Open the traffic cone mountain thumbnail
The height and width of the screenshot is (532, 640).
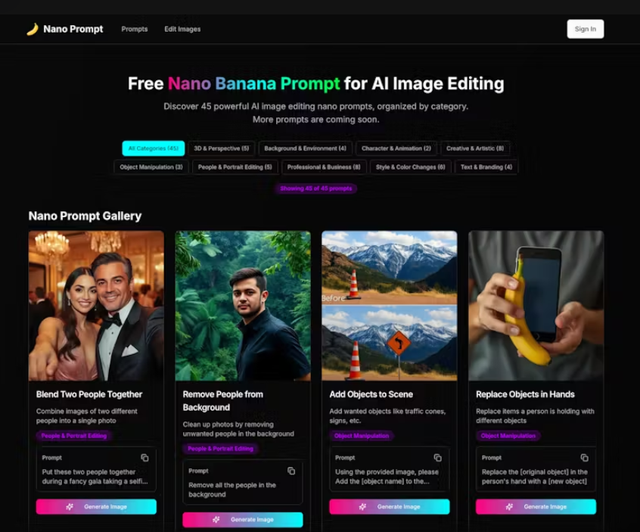tap(389, 306)
